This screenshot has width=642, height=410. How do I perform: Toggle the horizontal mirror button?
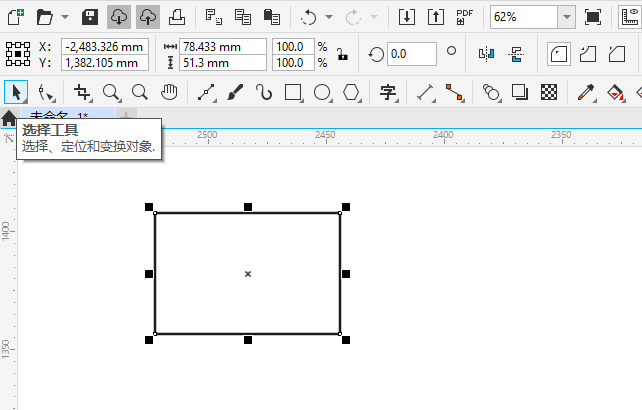click(x=486, y=54)
